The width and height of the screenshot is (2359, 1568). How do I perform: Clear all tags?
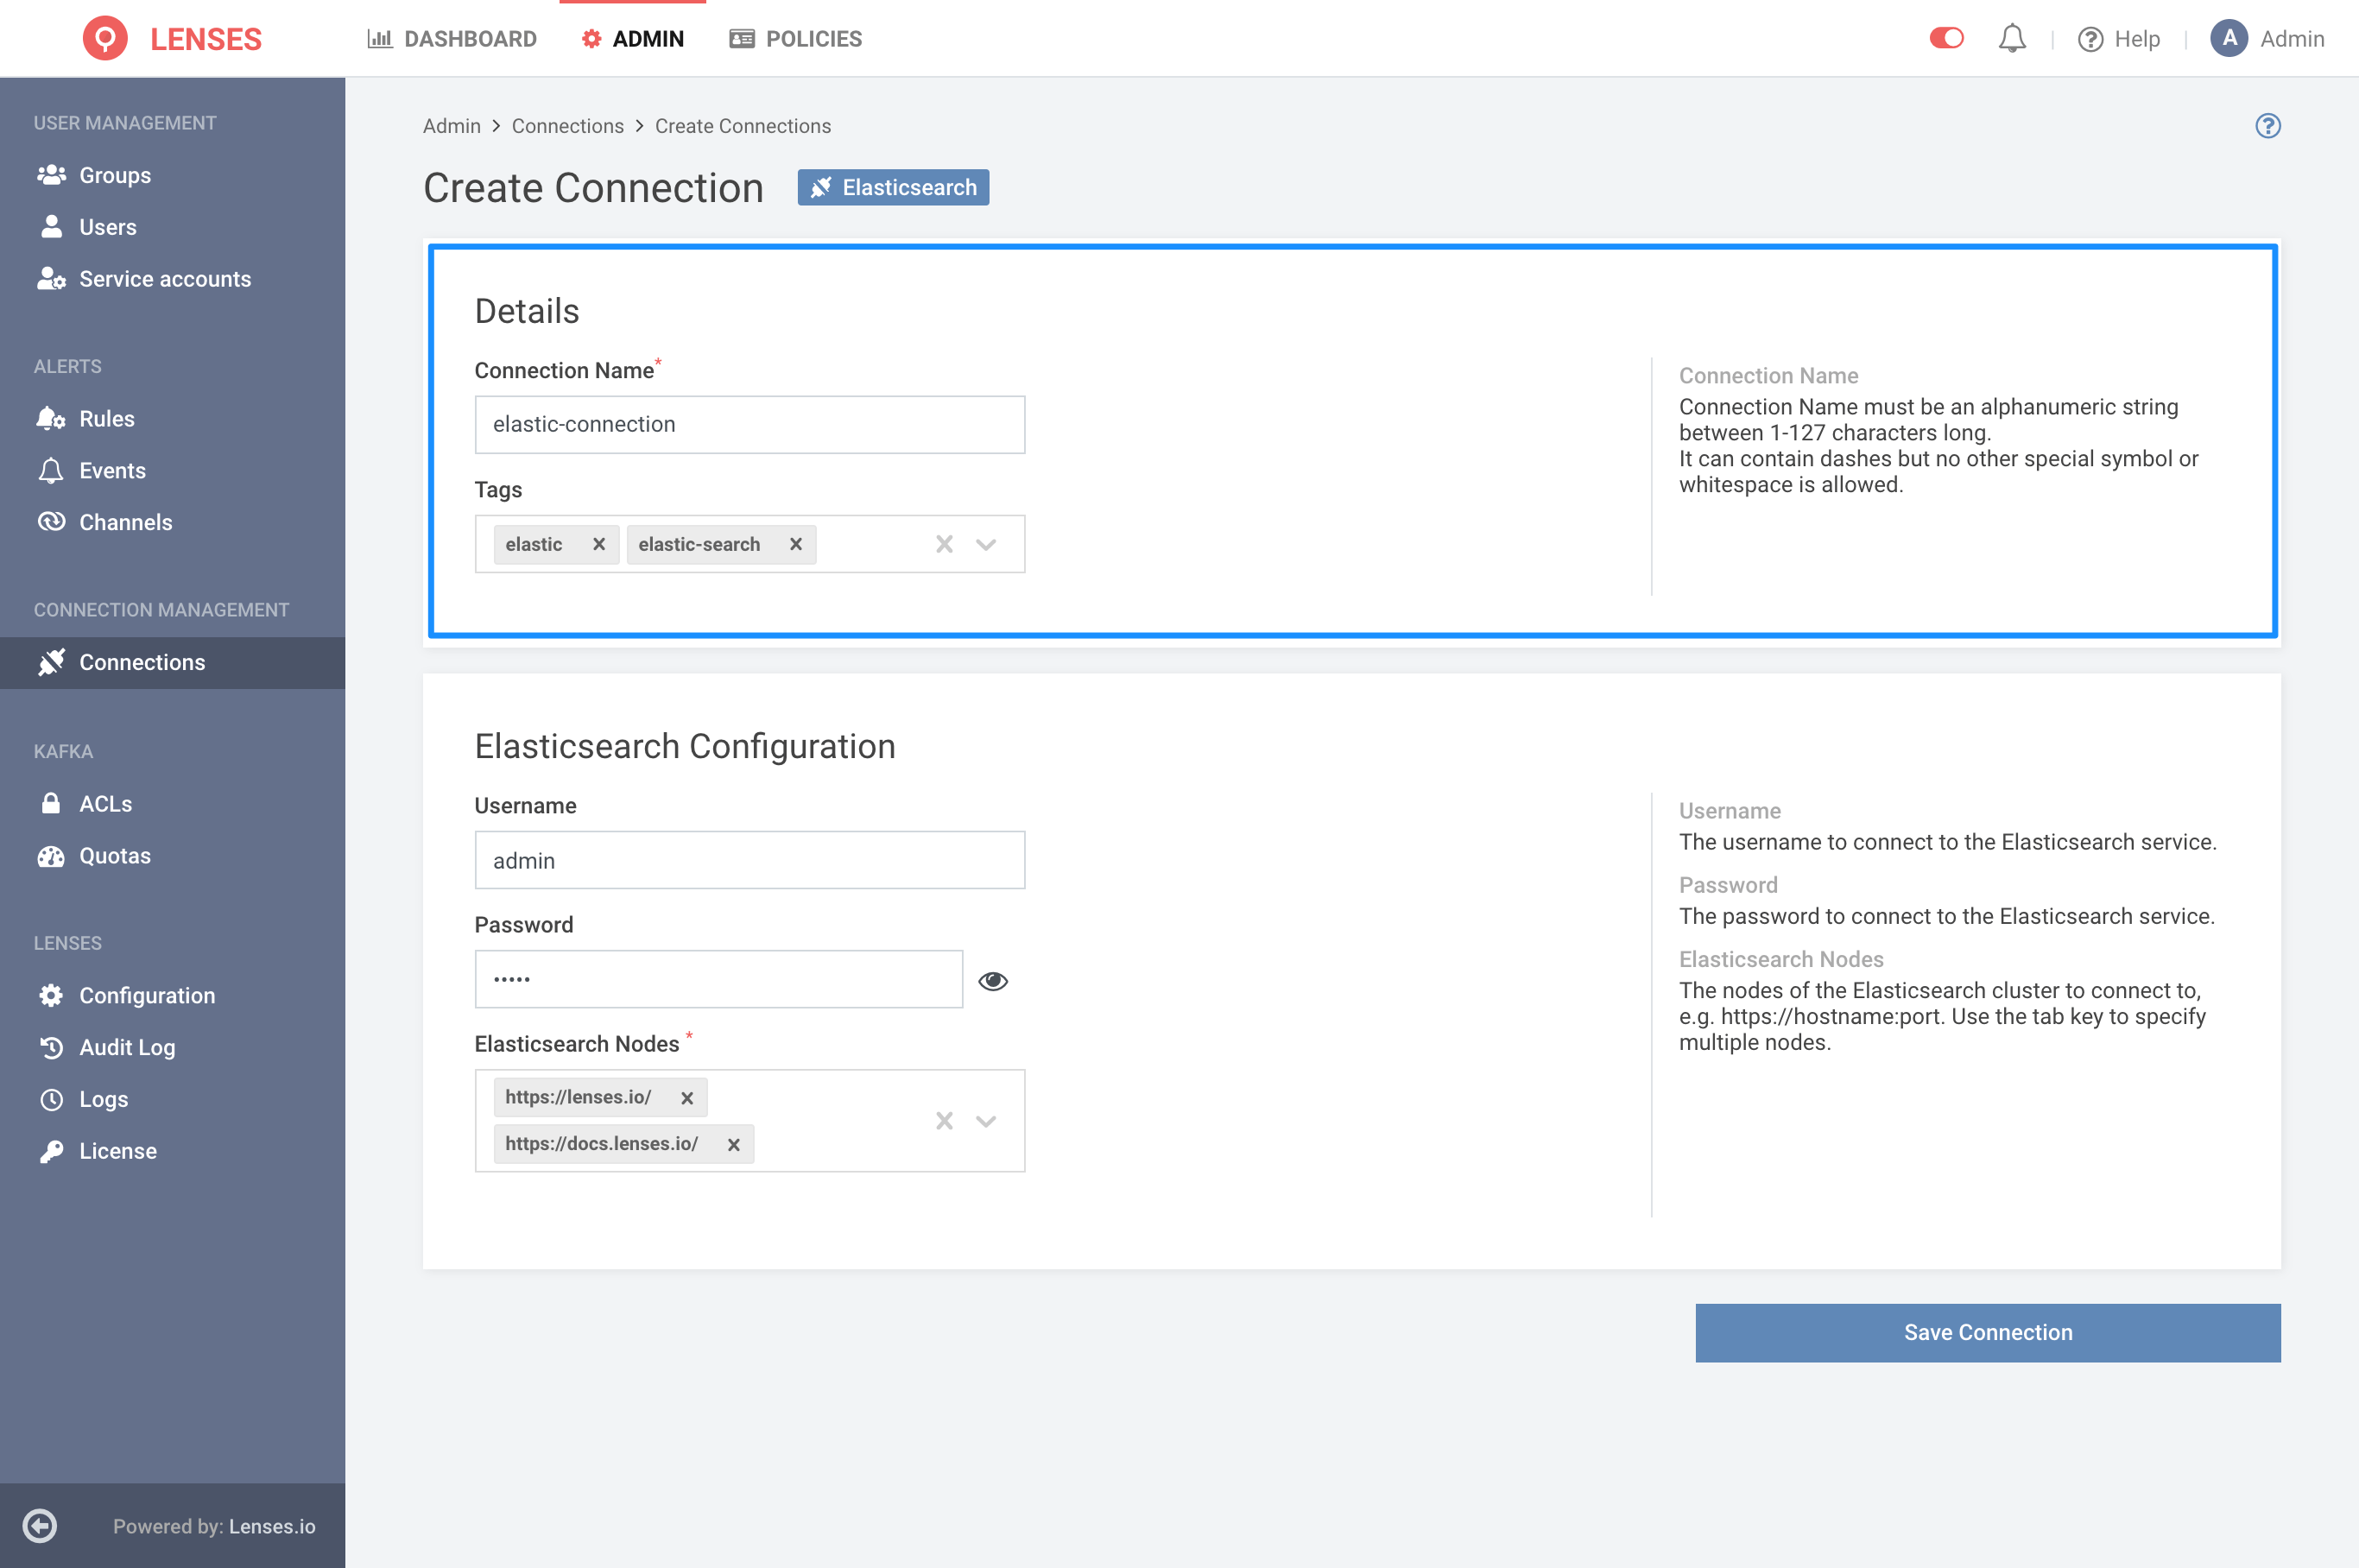[x=944, y=544]
